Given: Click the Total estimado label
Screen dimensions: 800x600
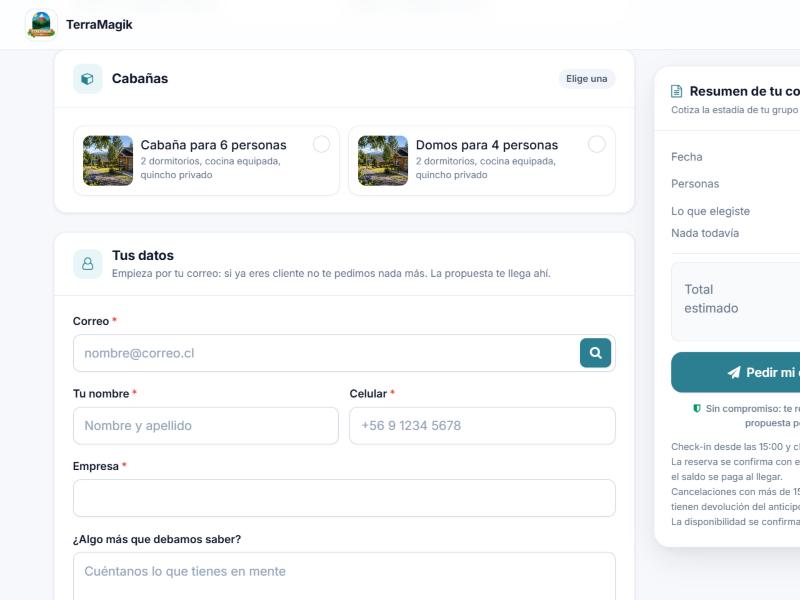Looking at the screenshot, I should [x=711, y=298].
